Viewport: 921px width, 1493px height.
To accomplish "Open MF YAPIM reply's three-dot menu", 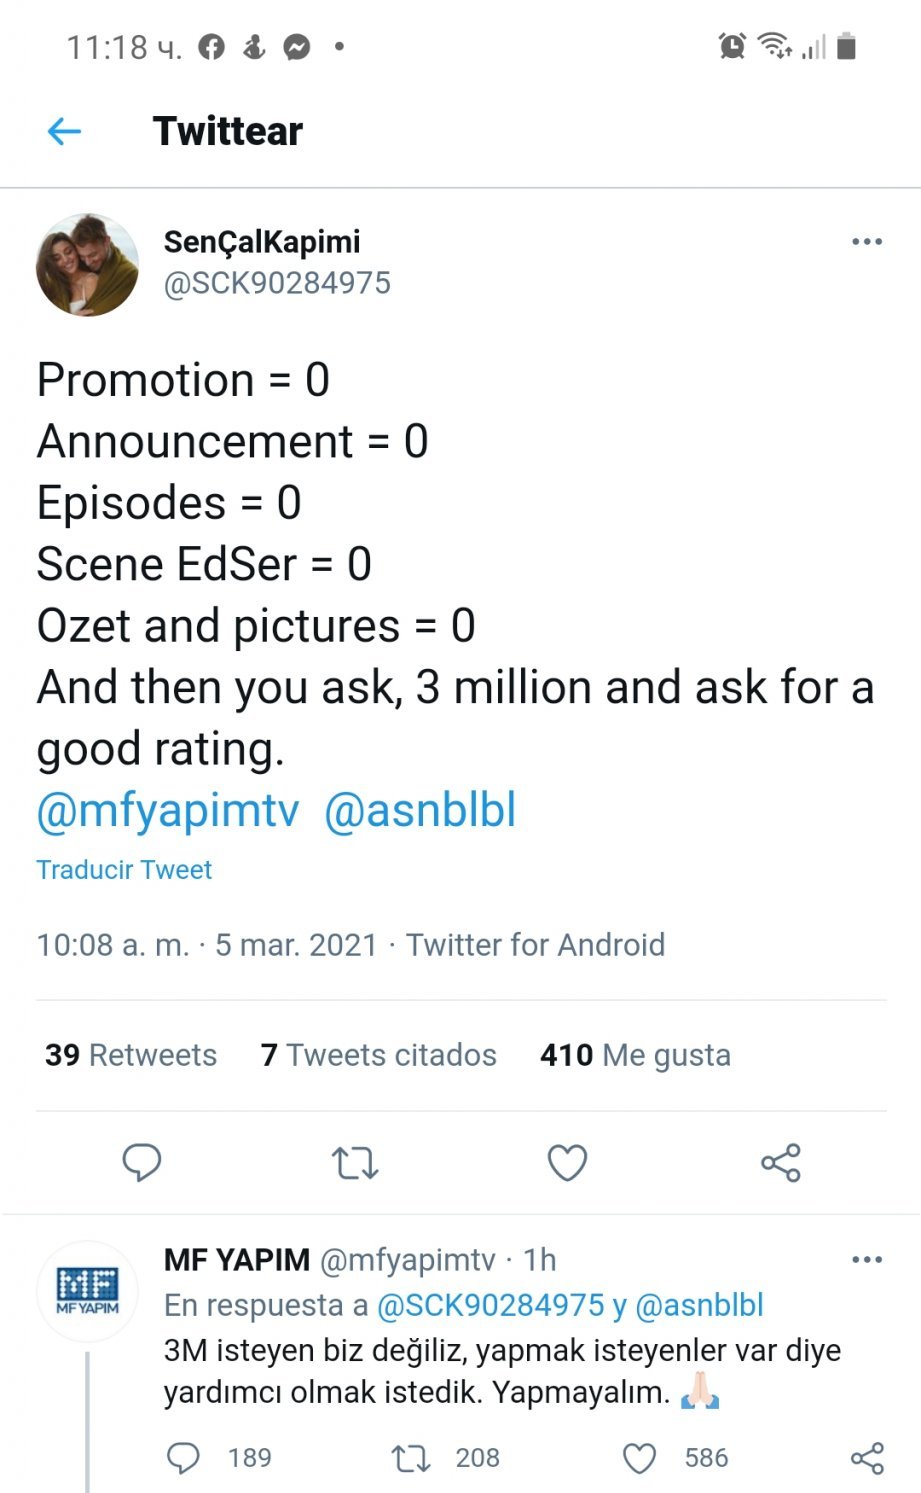I will coord(866,1259).
